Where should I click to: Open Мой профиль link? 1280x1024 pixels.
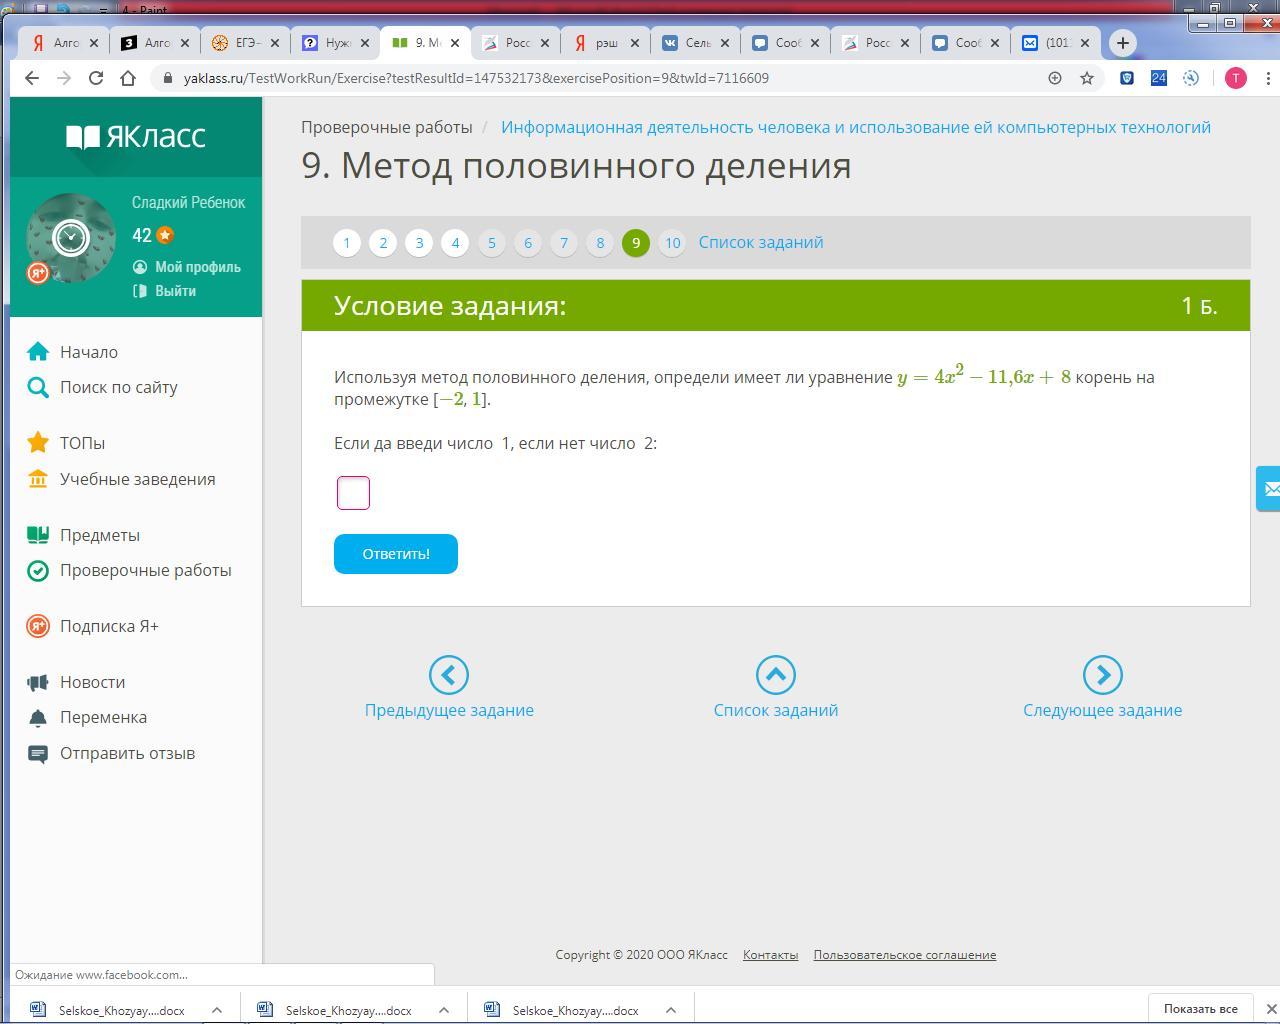pyautogui.click(x=198, y=267)
